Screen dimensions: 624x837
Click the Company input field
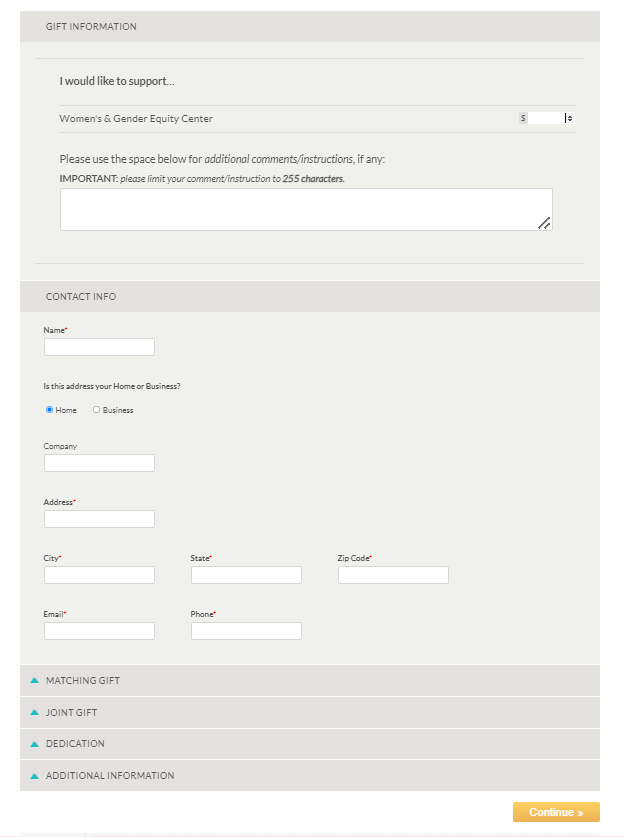point(99,463)
